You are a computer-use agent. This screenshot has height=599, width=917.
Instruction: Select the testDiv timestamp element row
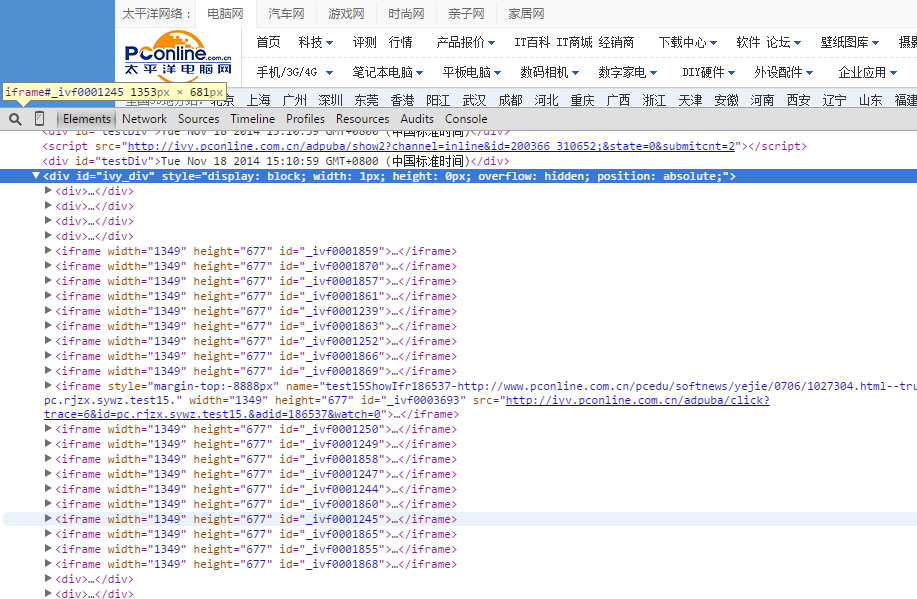[275, 161]
